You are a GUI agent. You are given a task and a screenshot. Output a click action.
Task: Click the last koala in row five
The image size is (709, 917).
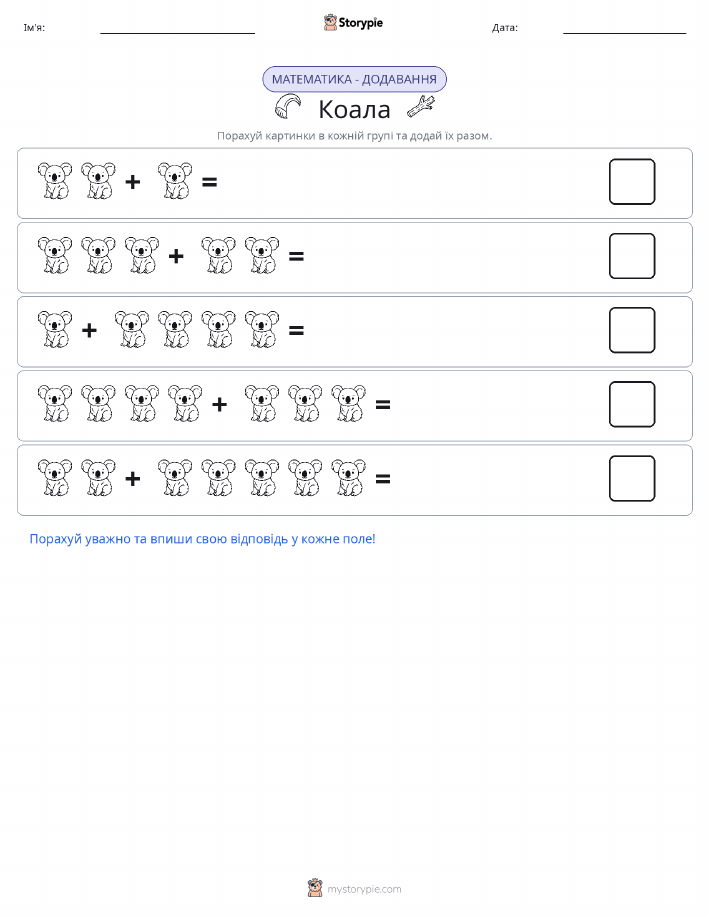(x=348, y=477)
